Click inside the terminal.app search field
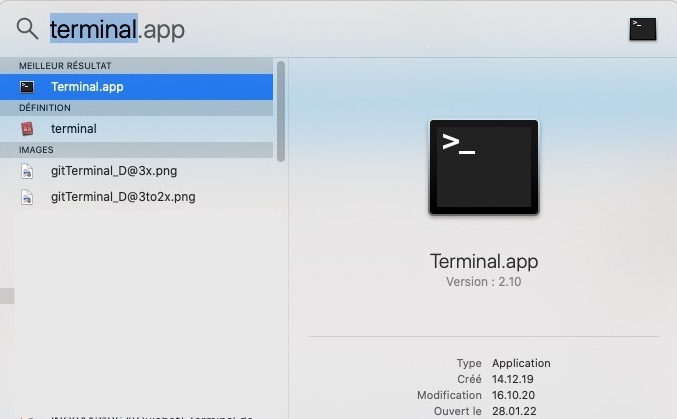The width and height of the screenshot is (677, 419). tap(300, 29)
